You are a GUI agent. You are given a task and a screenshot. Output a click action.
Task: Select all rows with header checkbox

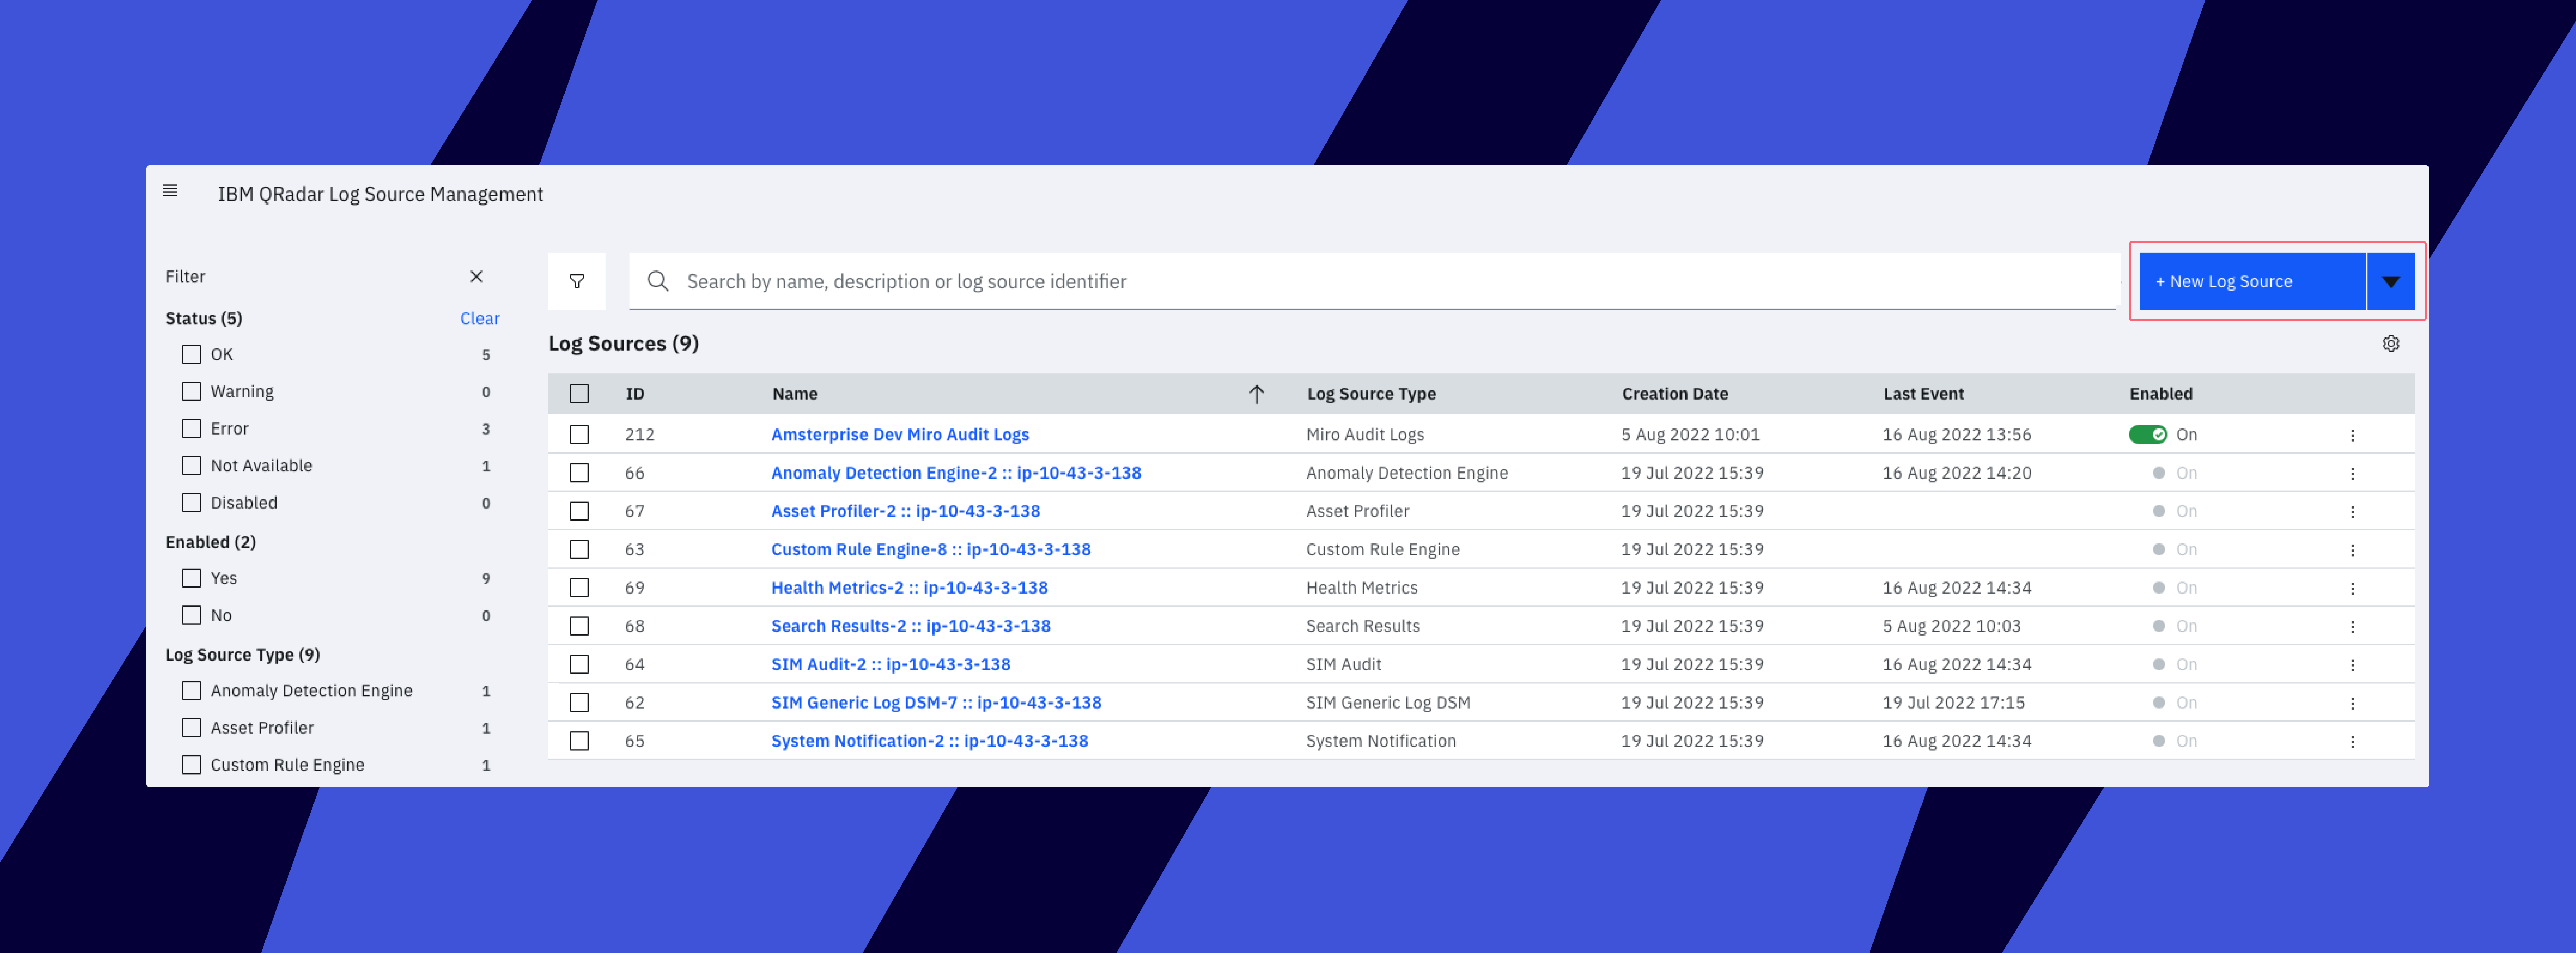point(579,394)
